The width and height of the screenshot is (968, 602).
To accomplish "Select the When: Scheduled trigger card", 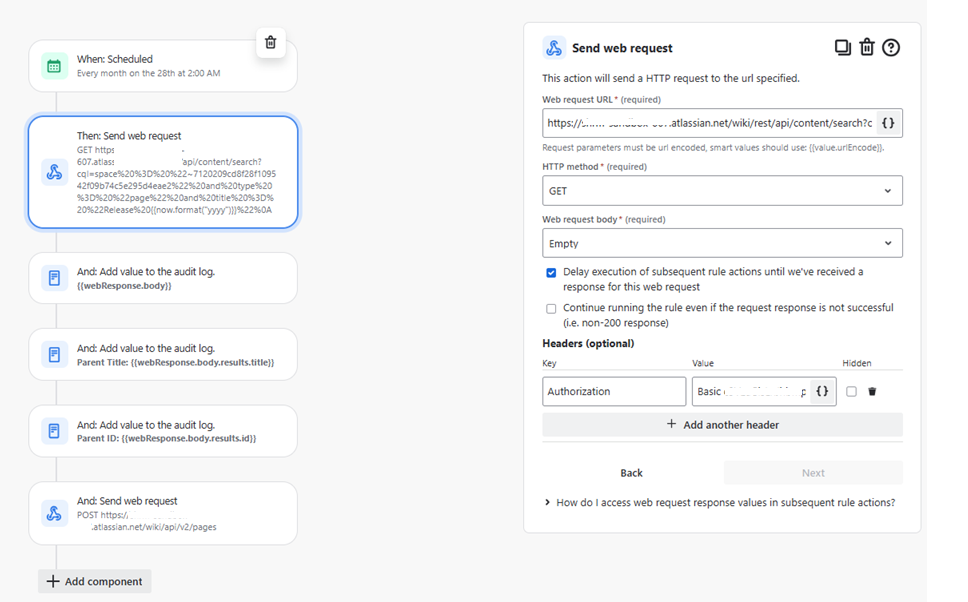I will 163,66.
